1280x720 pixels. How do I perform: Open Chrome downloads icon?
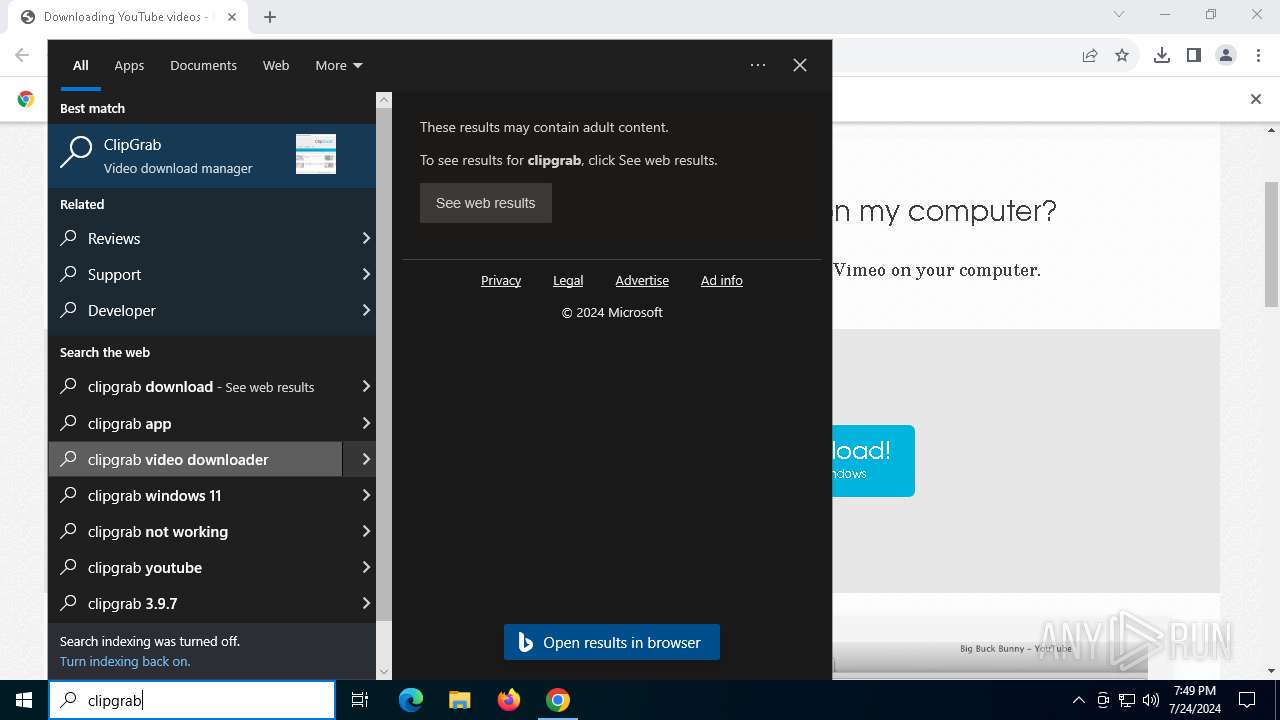pos(1161,55)
